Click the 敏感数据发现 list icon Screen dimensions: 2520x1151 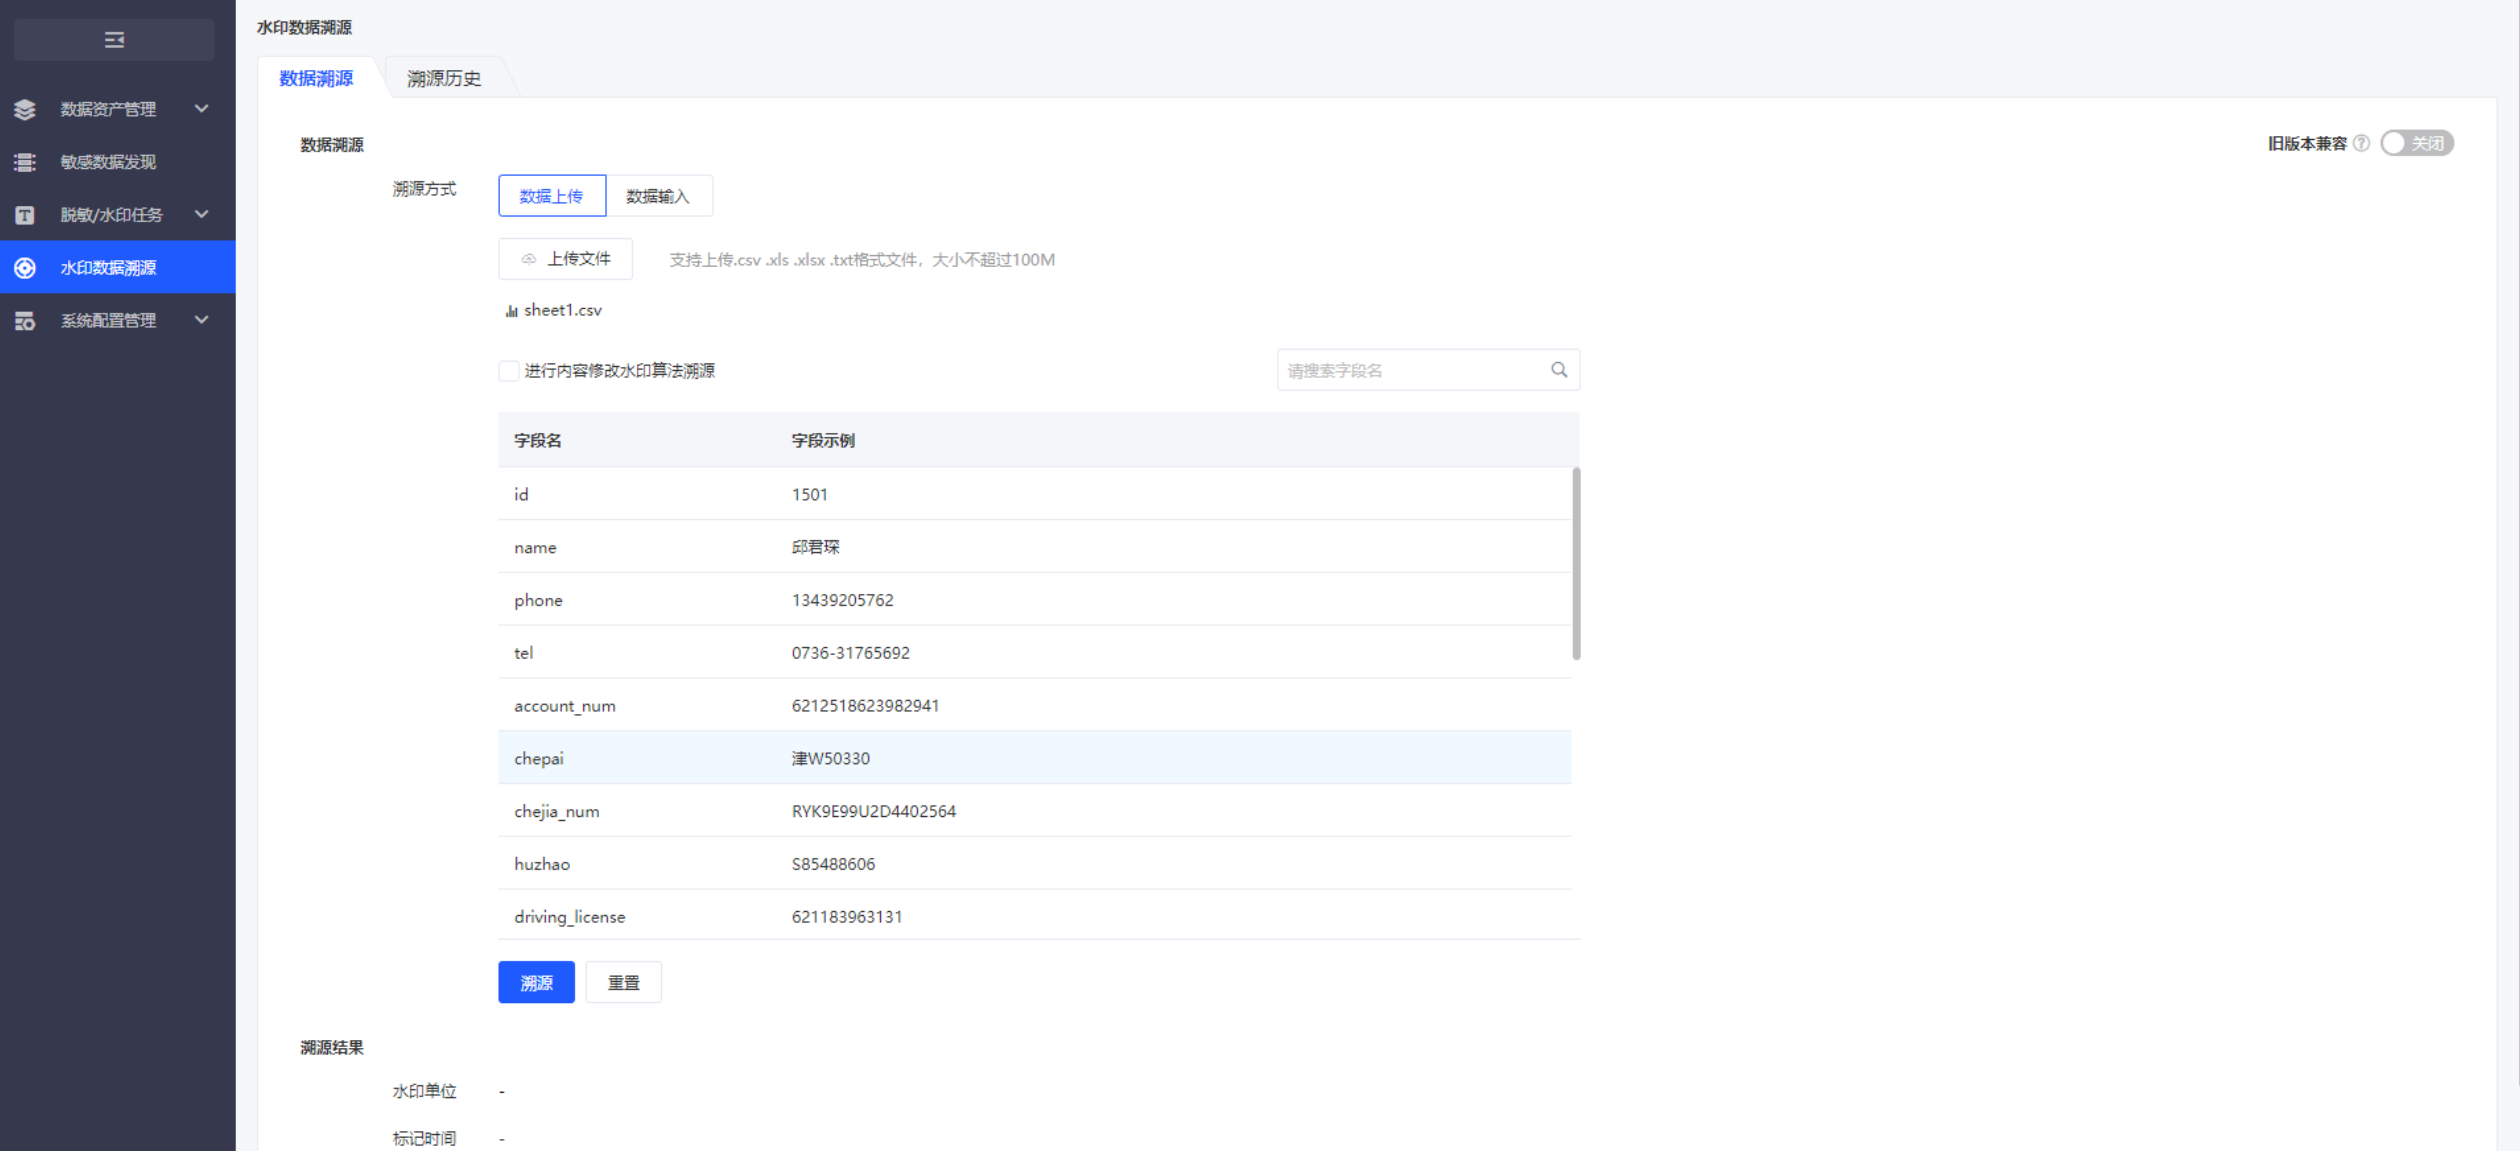(x=25, y=162)
